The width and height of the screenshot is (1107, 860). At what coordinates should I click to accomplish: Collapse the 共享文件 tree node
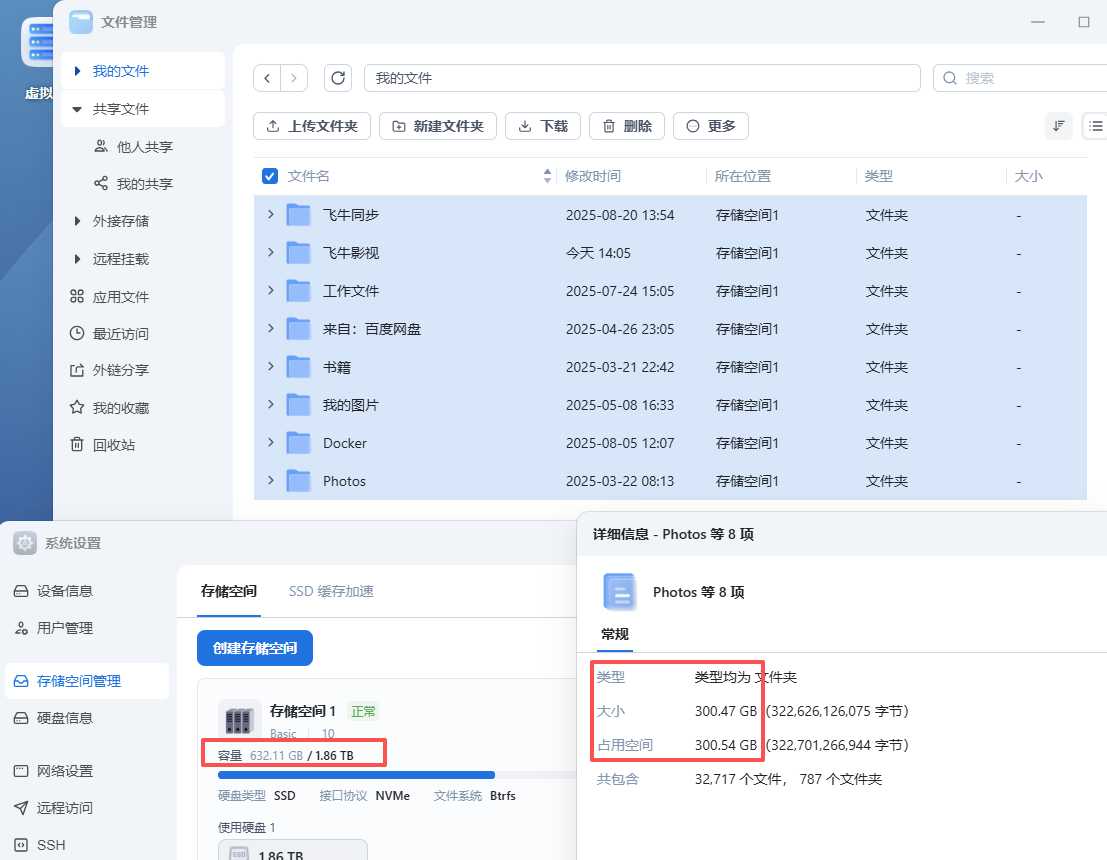(78, 109)
